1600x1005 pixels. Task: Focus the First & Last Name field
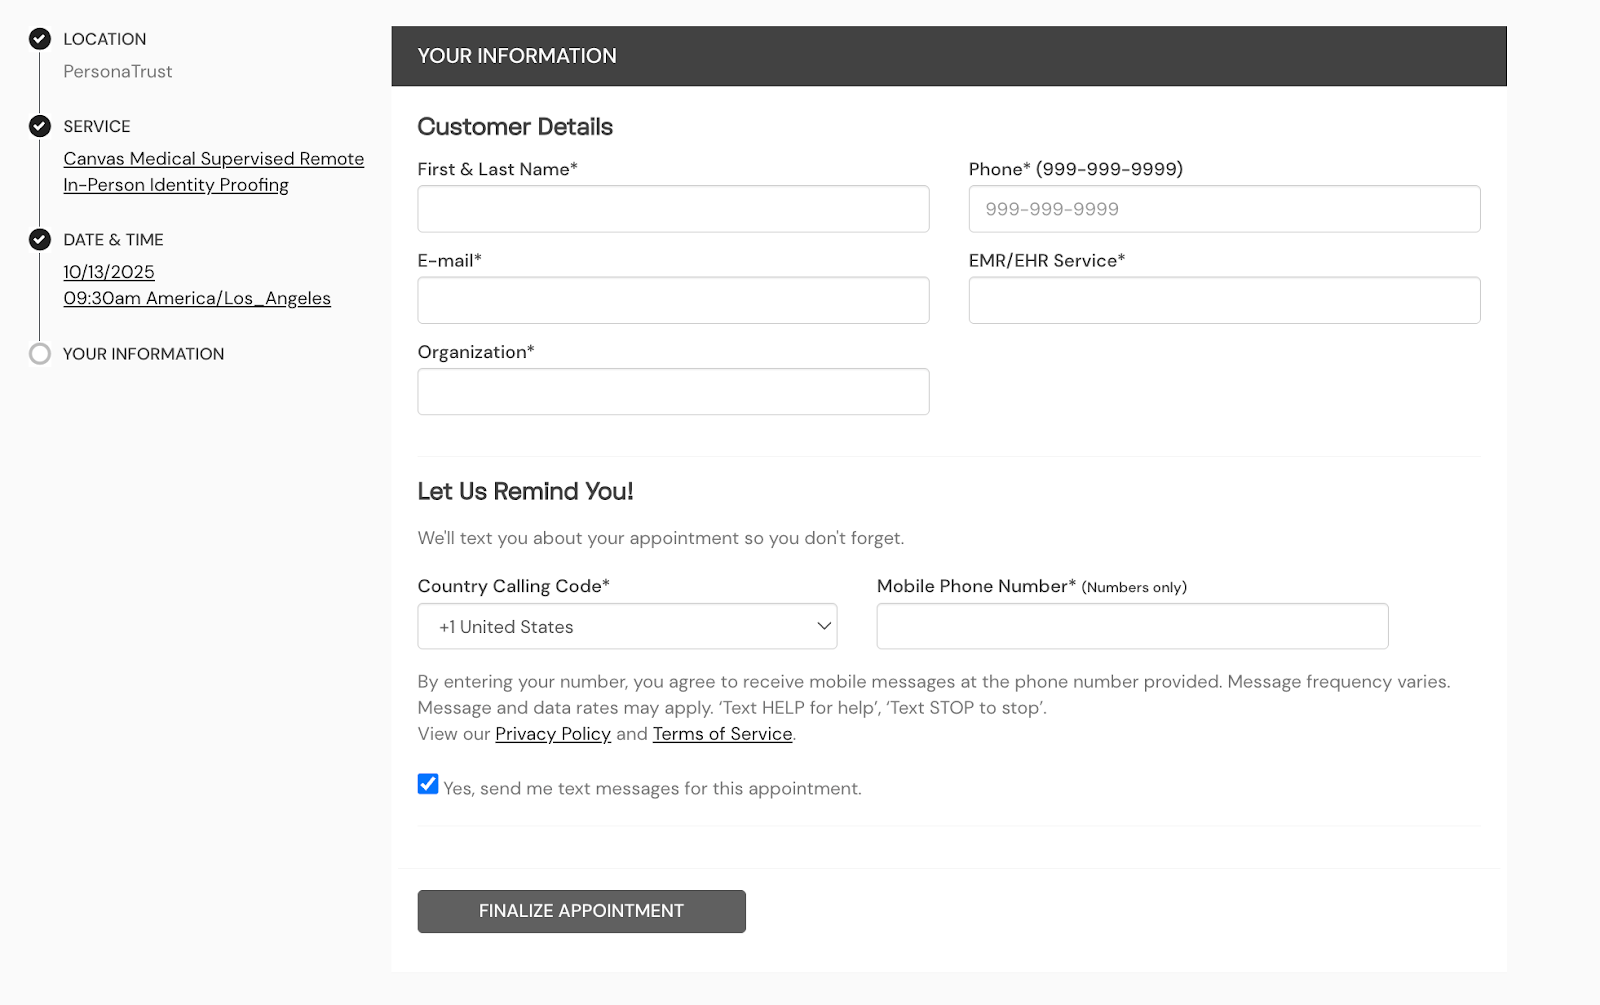673,209
